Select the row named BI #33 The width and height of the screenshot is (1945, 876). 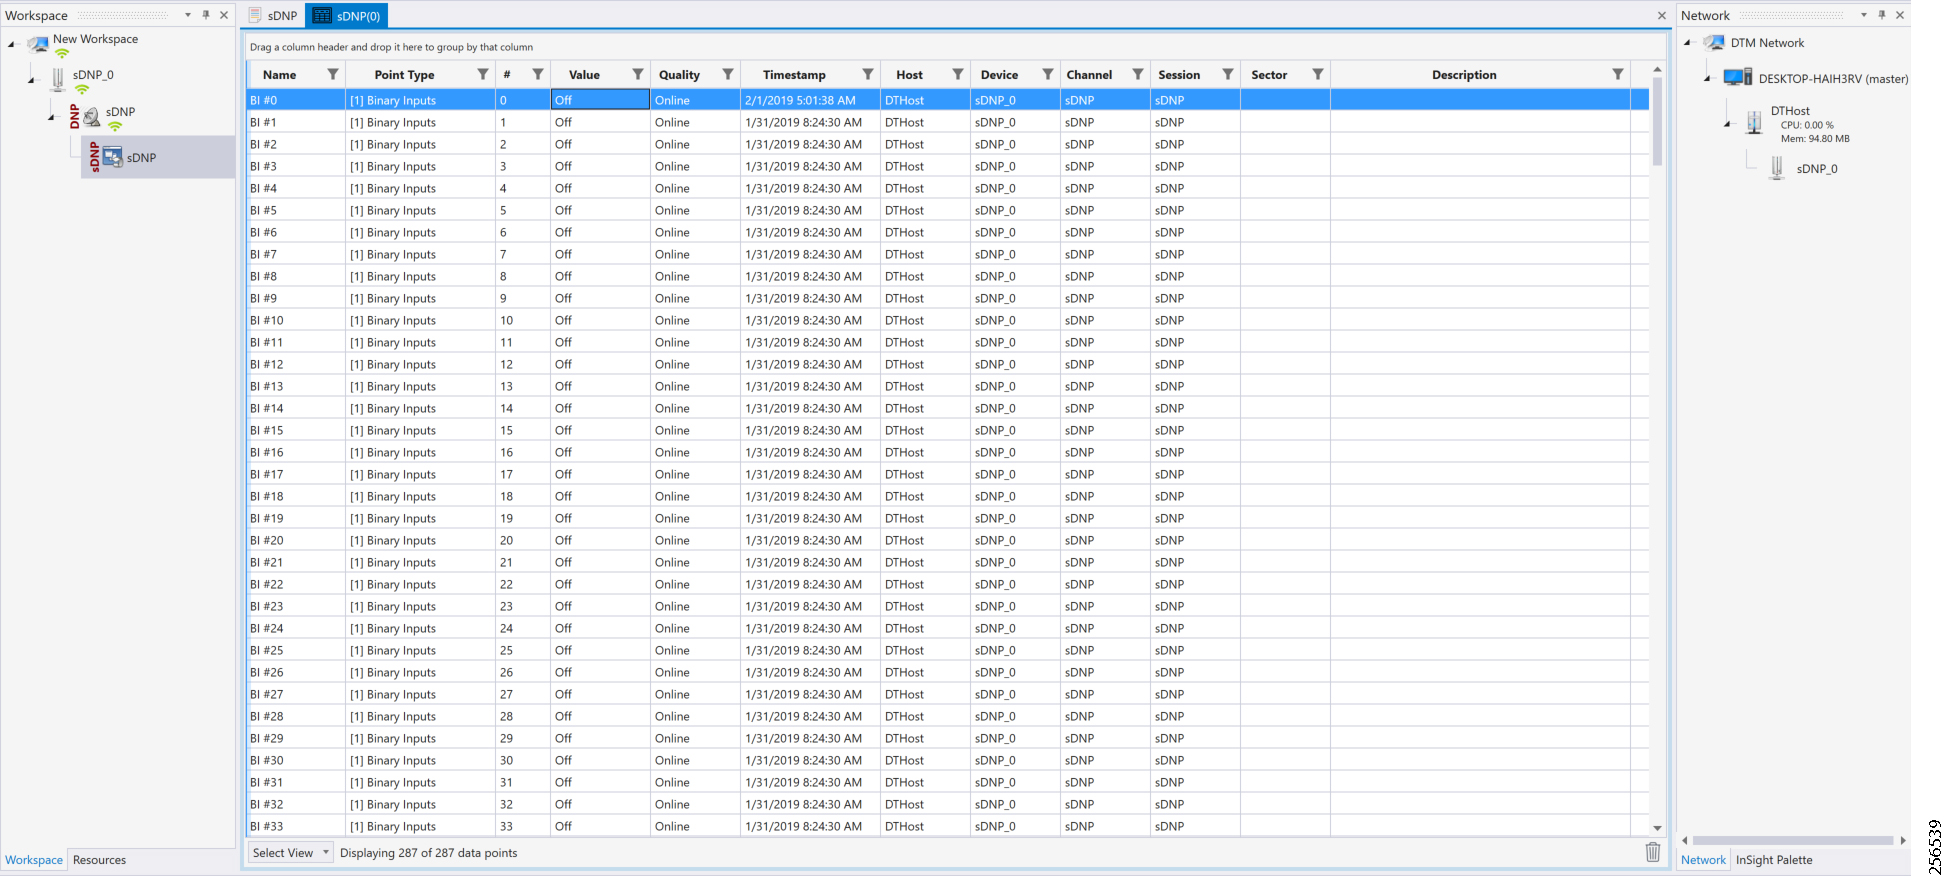point(947,826)
